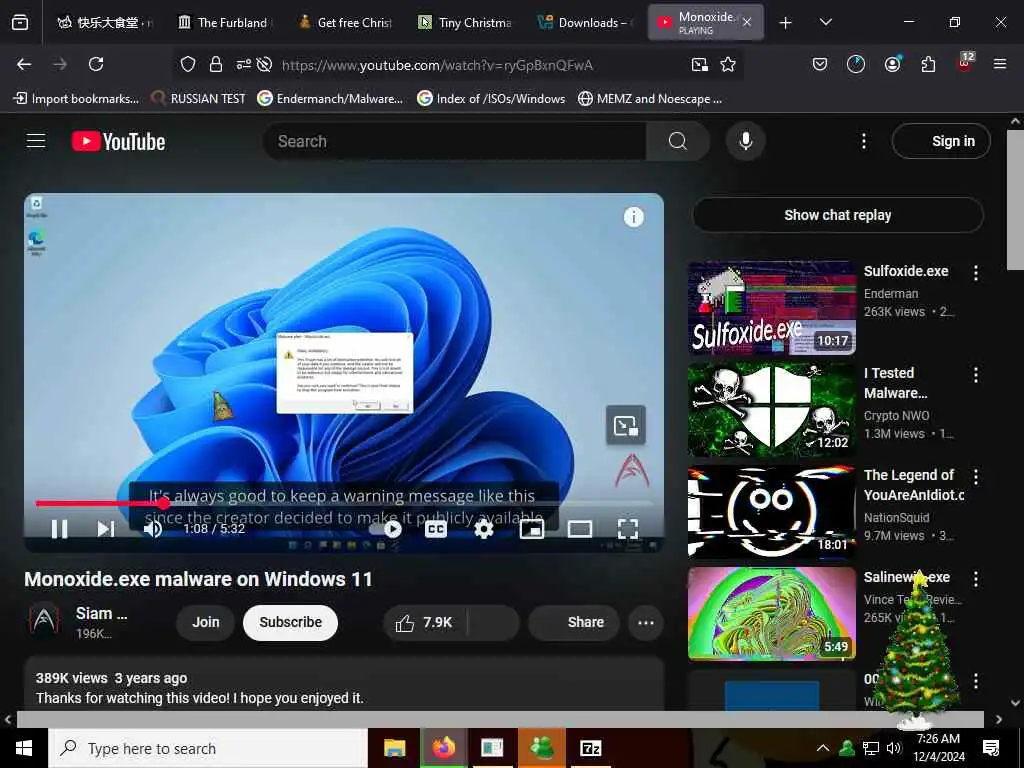The width and height of the screenshot is (1024, 768).
Task: Switch to the 快乐大食堂 tab
Action: click(104, 22)
